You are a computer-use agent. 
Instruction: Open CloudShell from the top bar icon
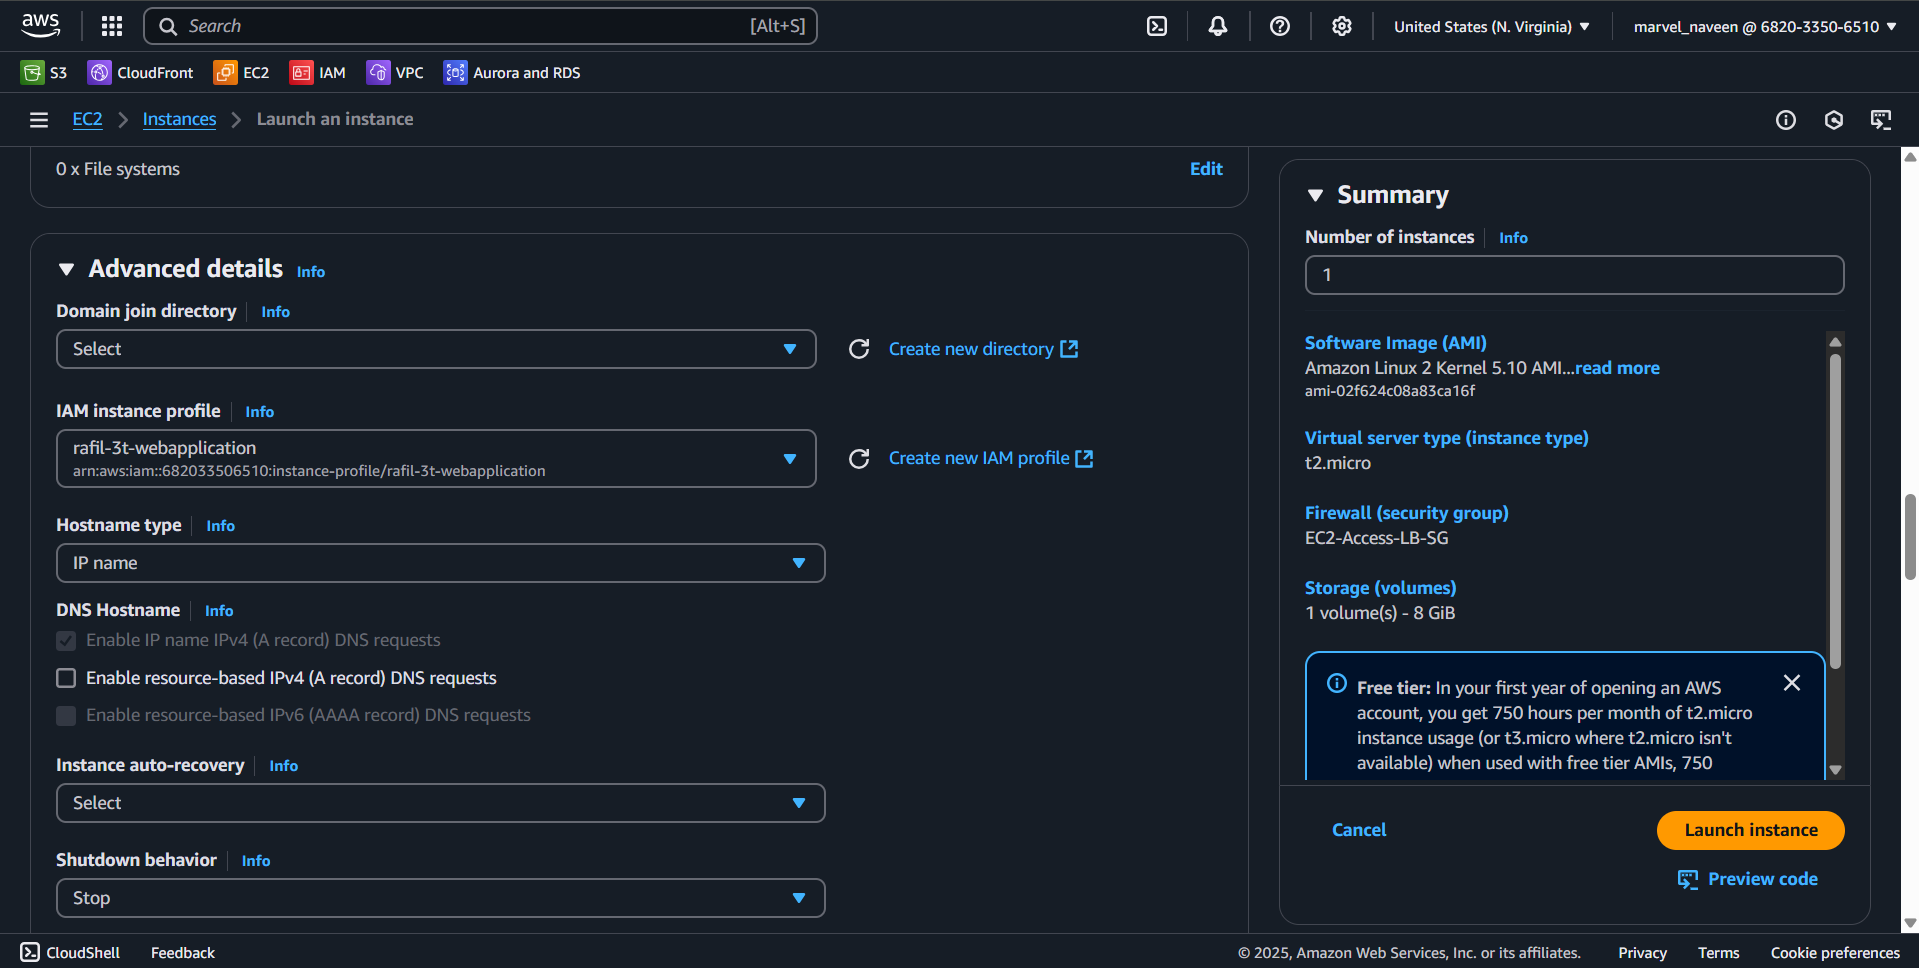(x=1157, y=26)
